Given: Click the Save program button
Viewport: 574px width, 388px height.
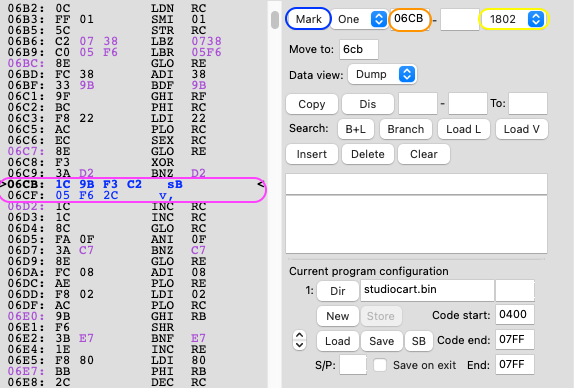Looking at the screenshot, I should 381,341.
